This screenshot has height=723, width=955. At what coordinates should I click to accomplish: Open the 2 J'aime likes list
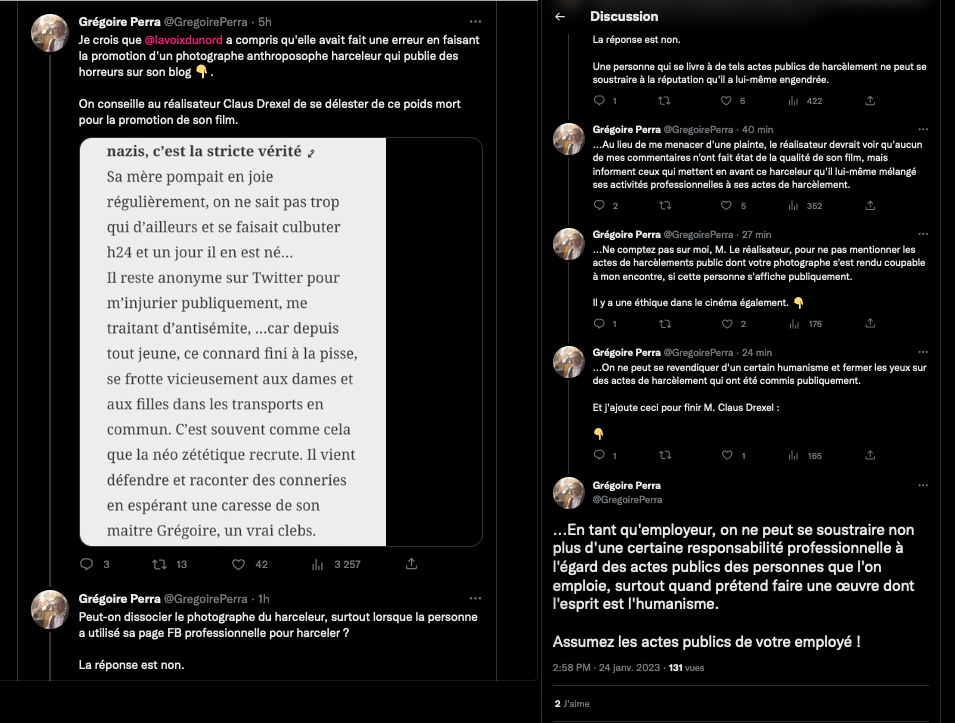[572, 704]
